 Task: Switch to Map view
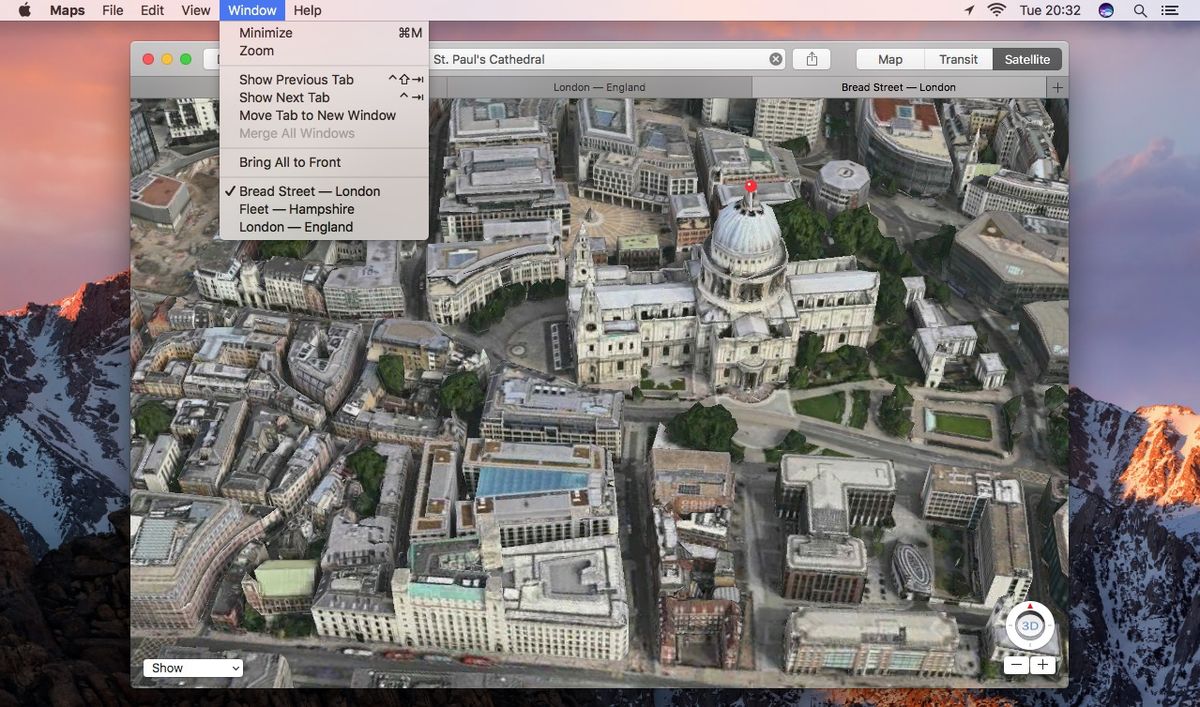[x=890, y=59]
